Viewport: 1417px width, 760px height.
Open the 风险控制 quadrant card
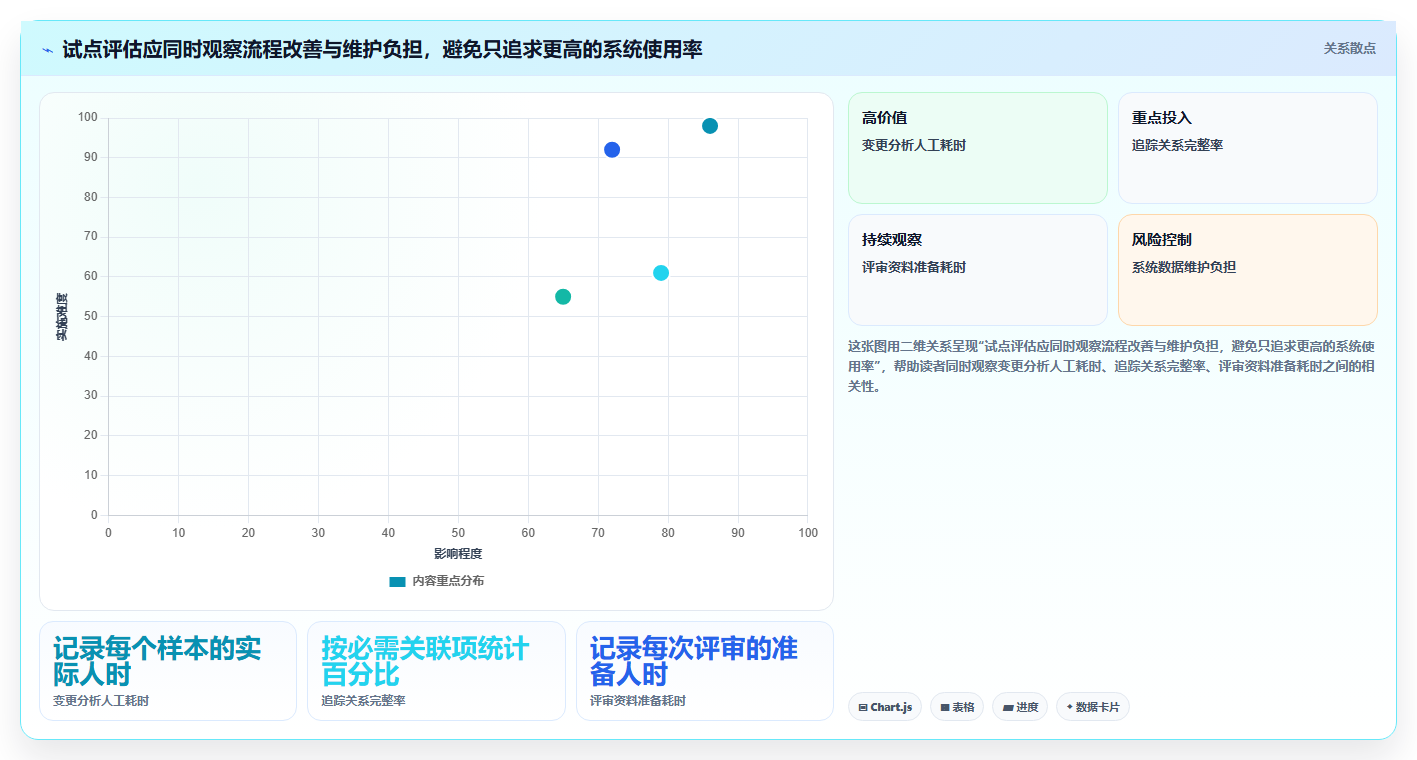[1248, 270]
